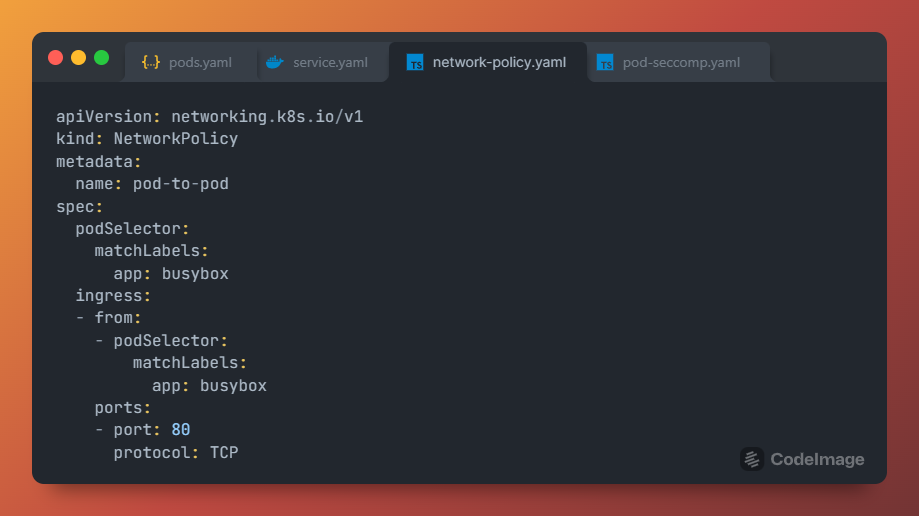The width and height of the screenshot is (919, 516).
Task: Place cursor on the pod-to-pod name value
Action: click(180, 184)
